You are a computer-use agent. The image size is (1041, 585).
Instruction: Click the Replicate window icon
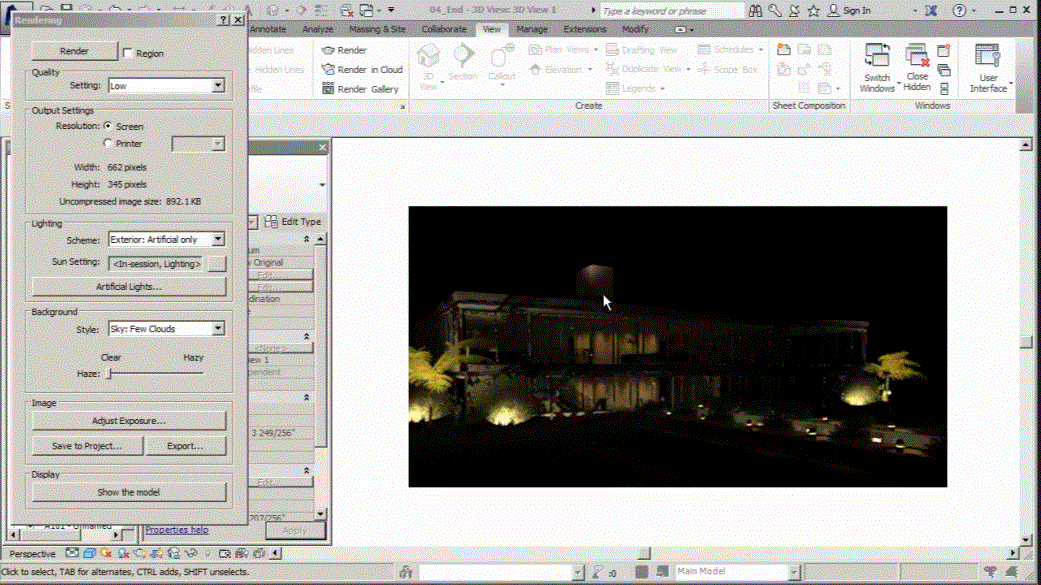pyautogui.click(x=944, y=50)
